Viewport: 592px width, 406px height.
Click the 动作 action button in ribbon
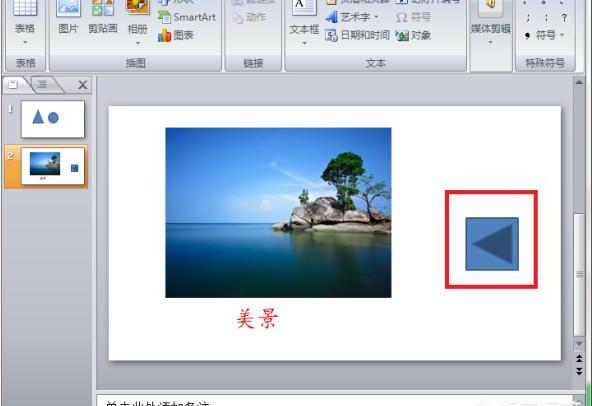coord(249,17)
